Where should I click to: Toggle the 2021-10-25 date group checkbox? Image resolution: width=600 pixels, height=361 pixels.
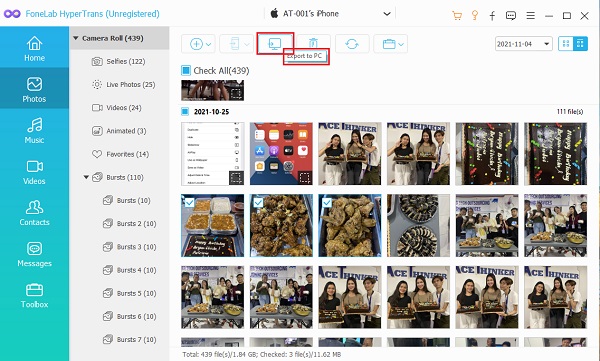[x=185, y=111]
